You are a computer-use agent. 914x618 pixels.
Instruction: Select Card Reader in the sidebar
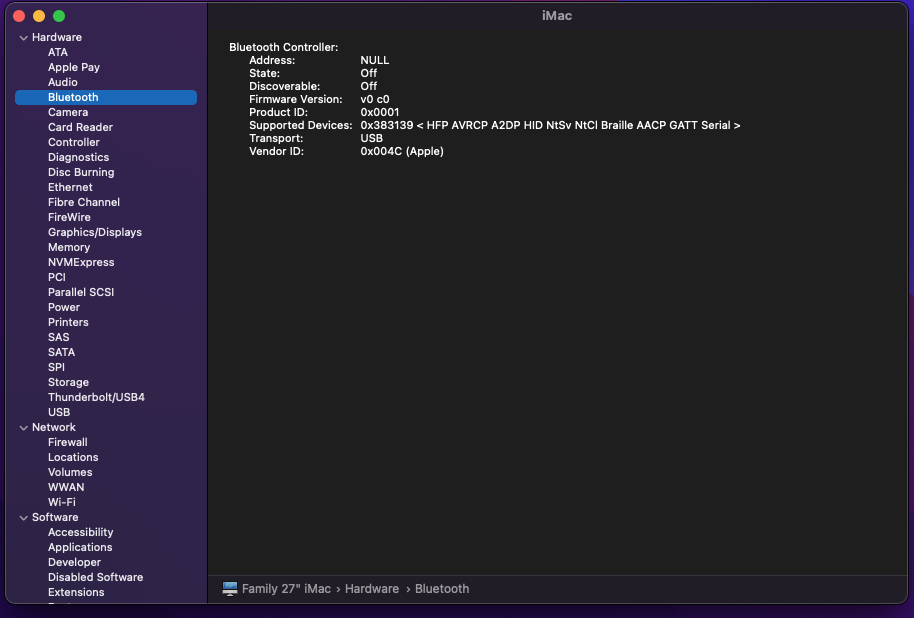[80, 127]
